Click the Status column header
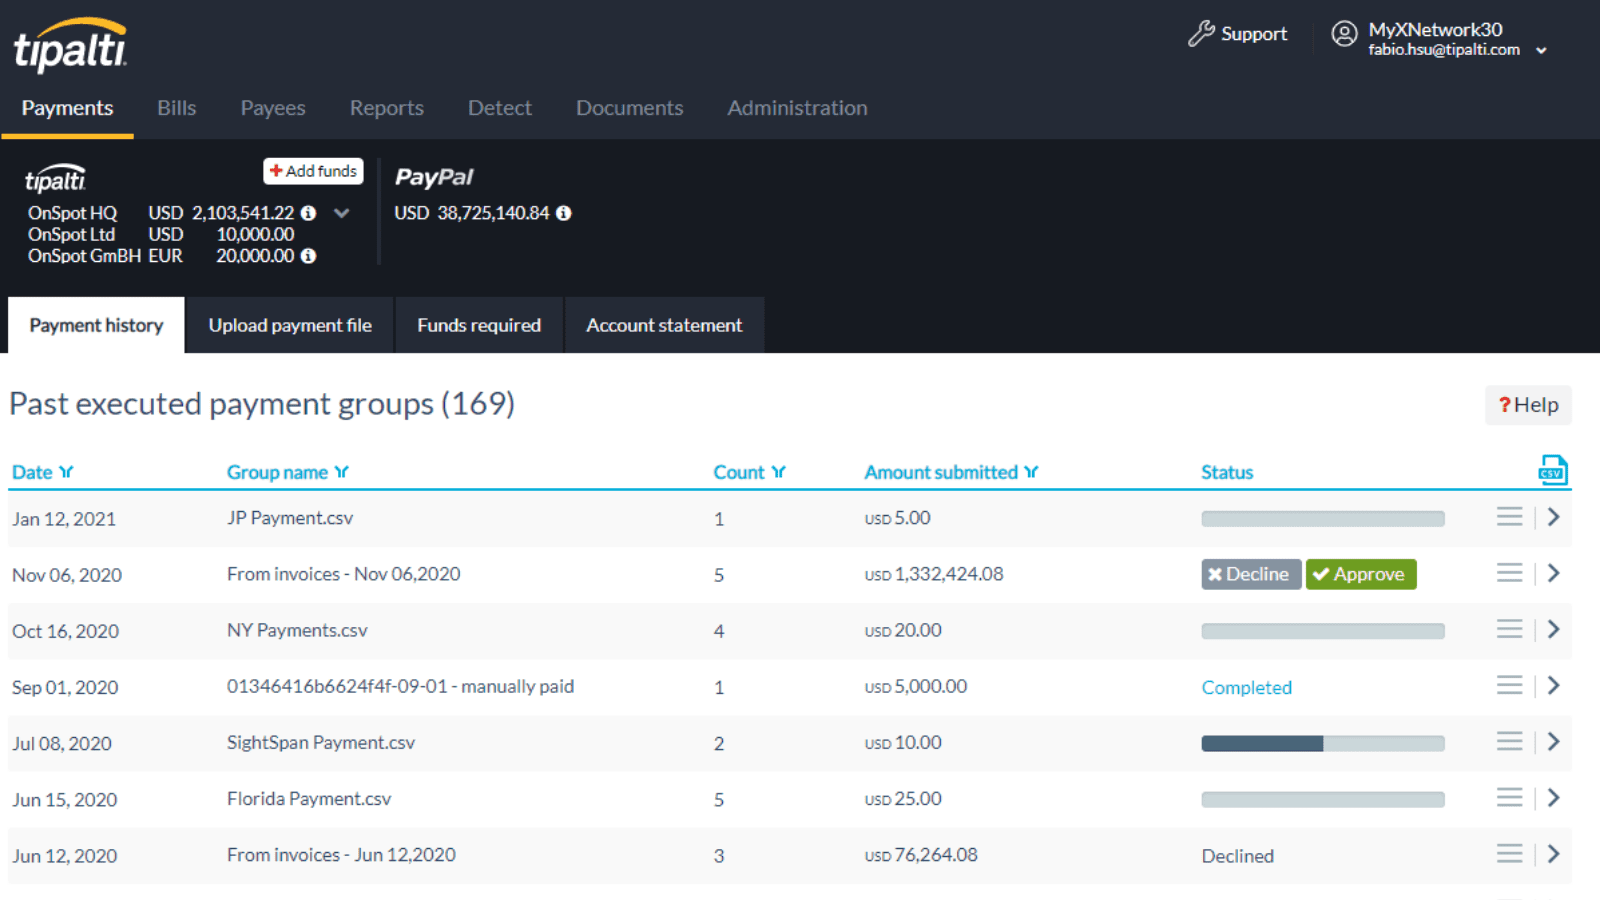 1227,472
